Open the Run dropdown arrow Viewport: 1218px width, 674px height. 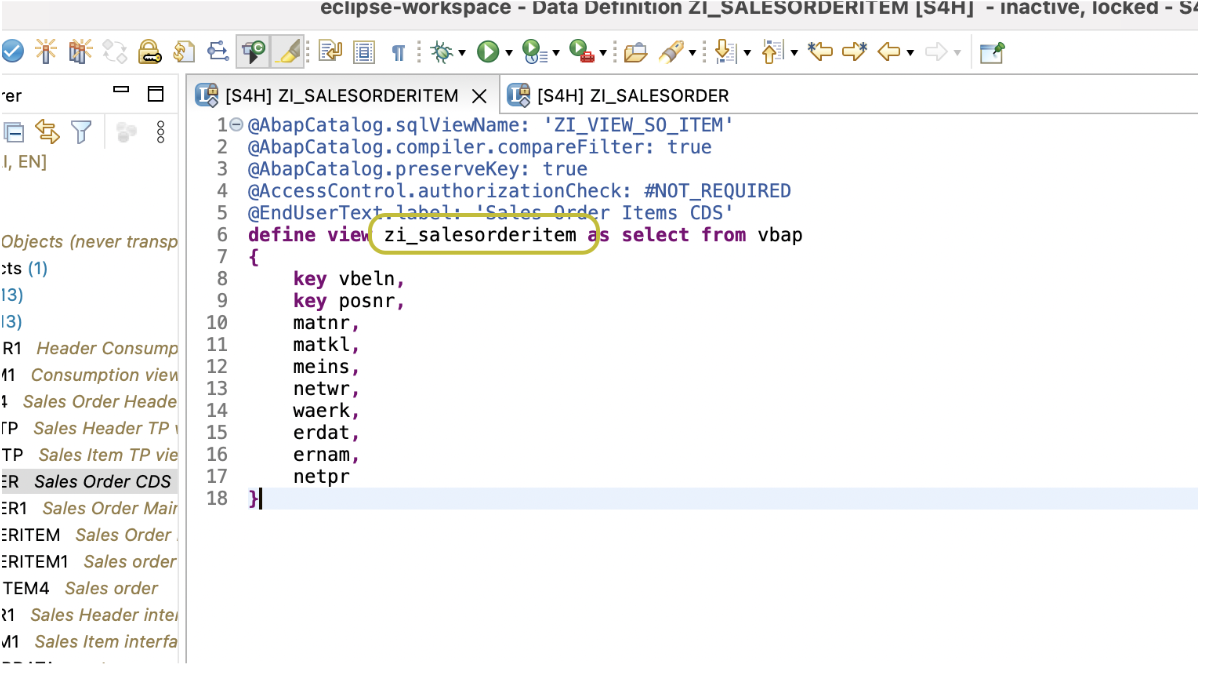[508, 52]
